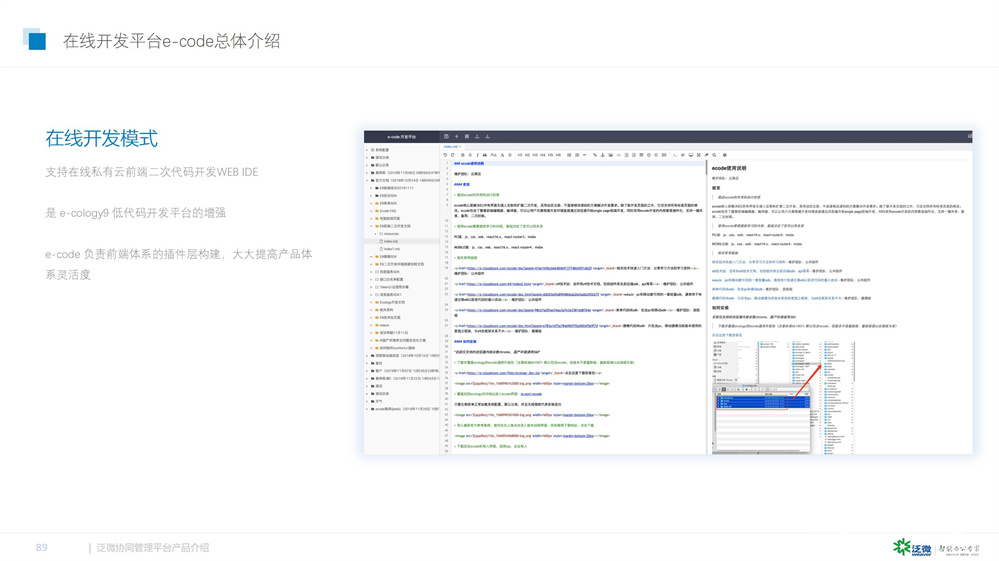The width and height of the screenshot is (999, 561).
Task: Switch to the index.md editor tab
Action: click(450, 146)
